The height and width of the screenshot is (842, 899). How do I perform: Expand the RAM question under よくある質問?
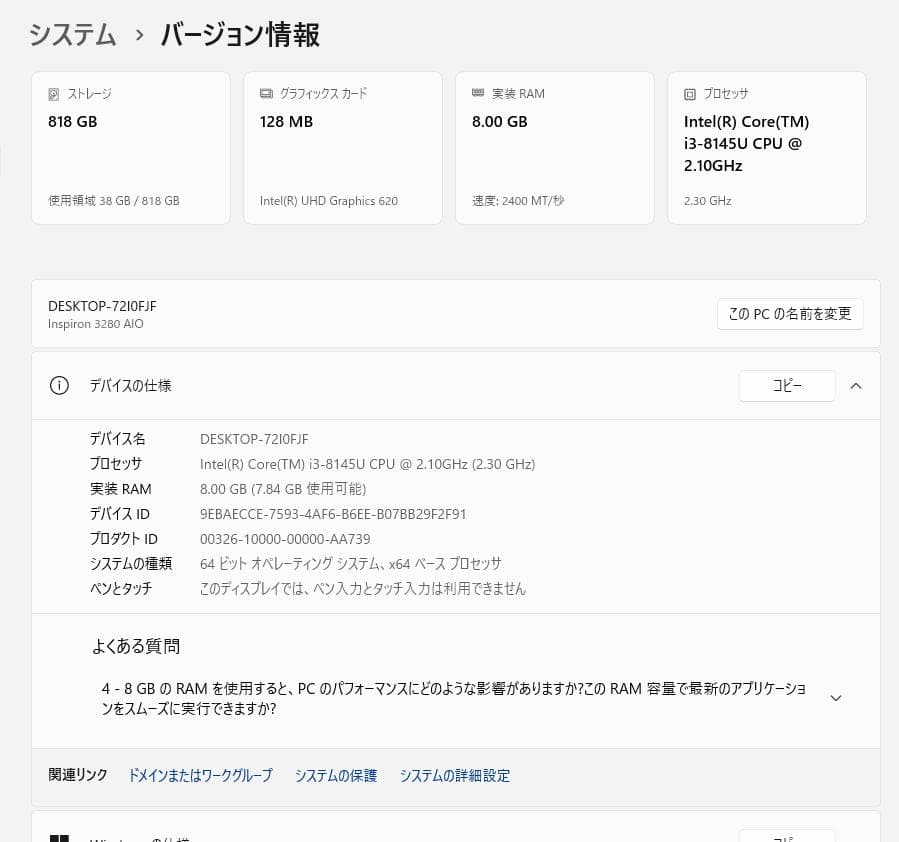(x=836, y=697)
